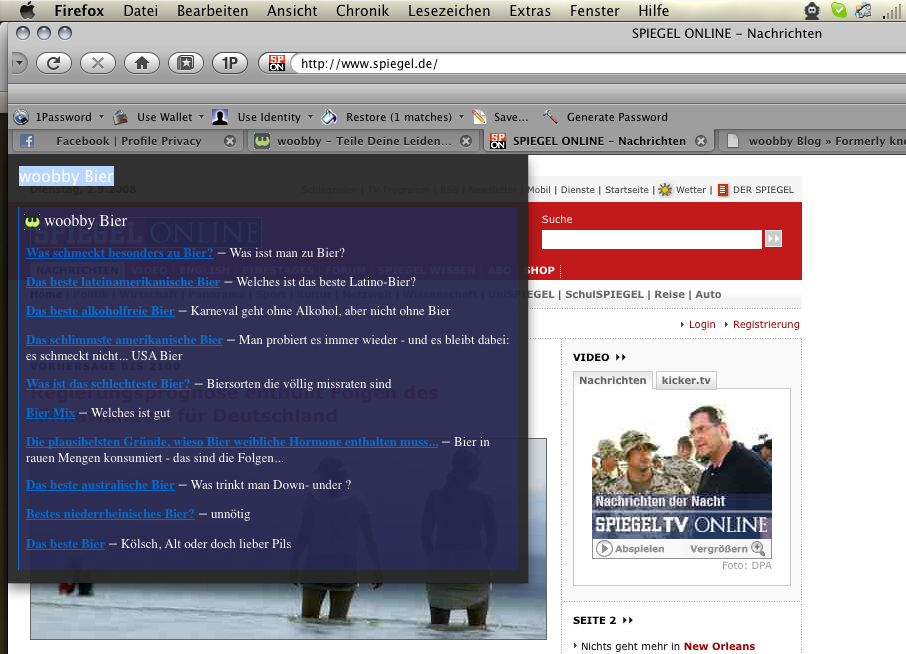The image size is (906, 654).
Task: Select the Nachrichten video tab
Action: tap(612, 380)
